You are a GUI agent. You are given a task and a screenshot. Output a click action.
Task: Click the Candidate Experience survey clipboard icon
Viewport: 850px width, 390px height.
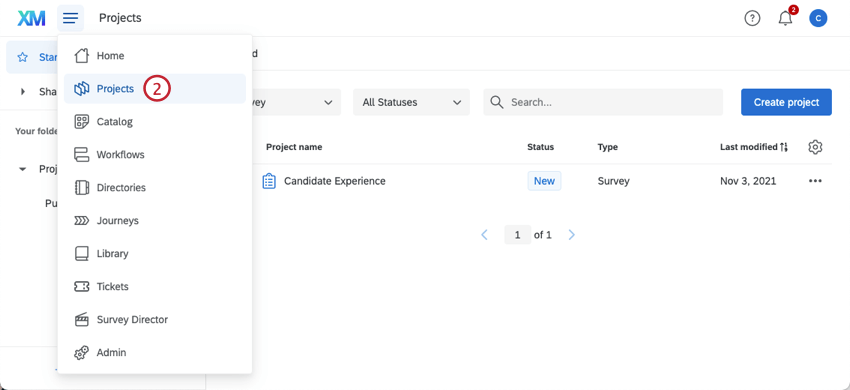tap(269, 181)
